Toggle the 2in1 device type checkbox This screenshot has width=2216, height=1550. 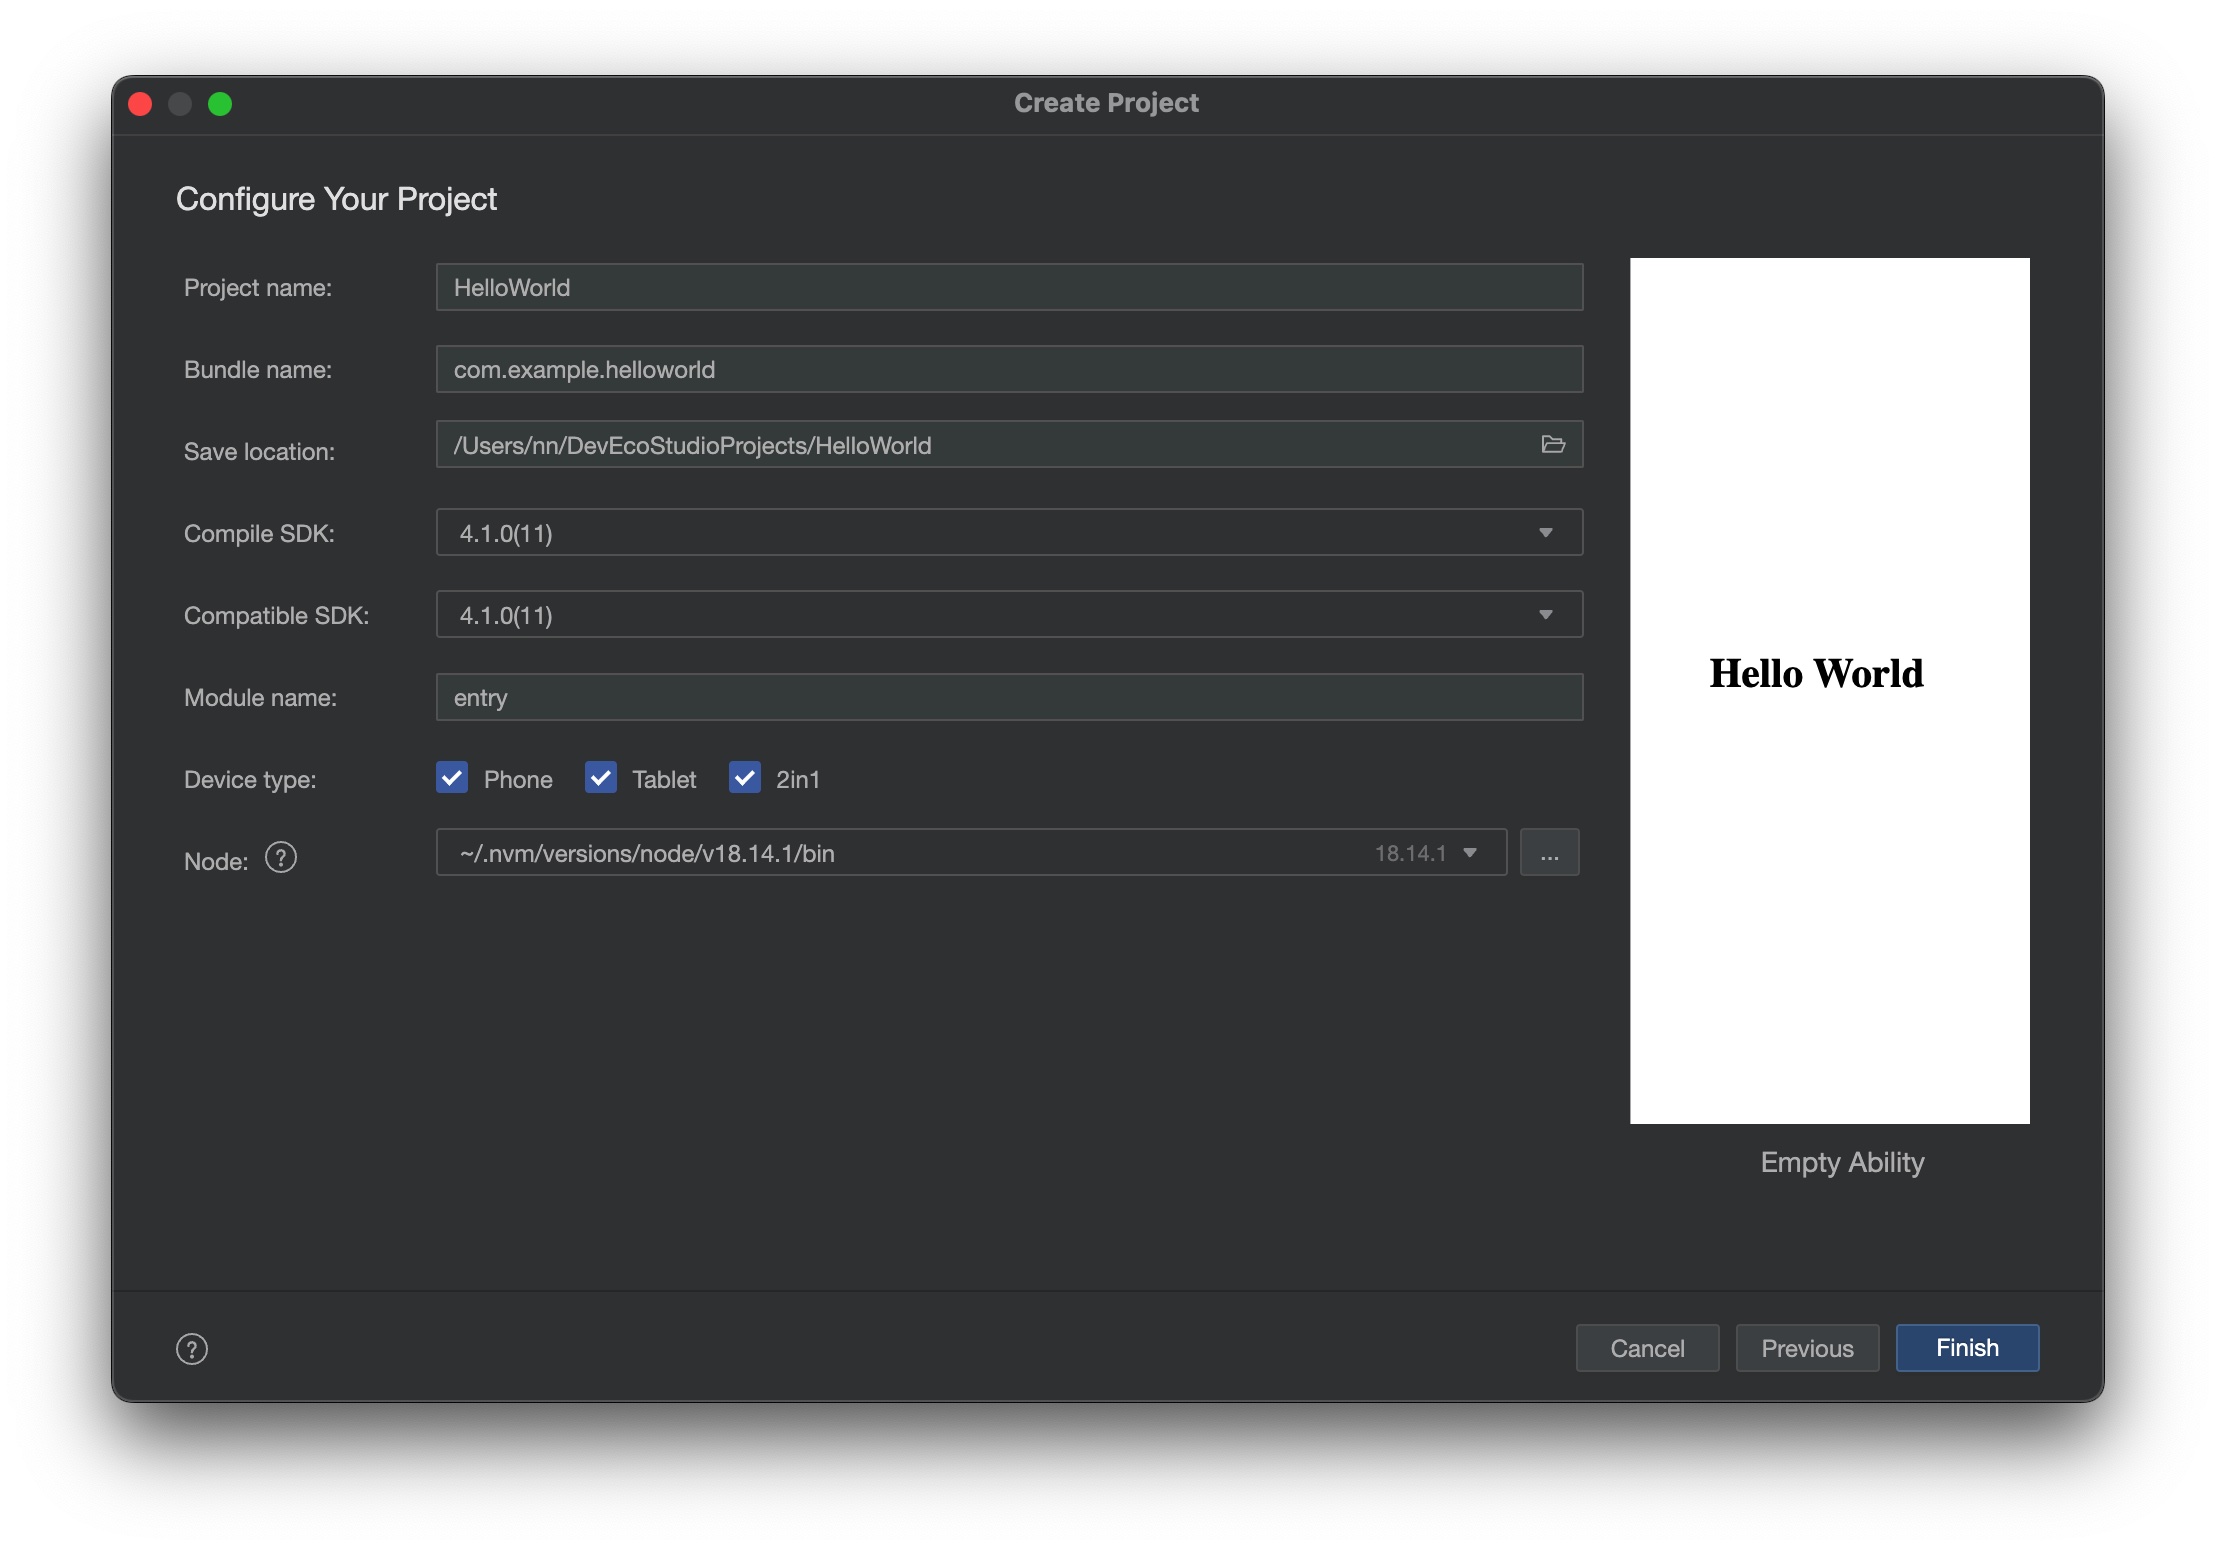(743, 778)
